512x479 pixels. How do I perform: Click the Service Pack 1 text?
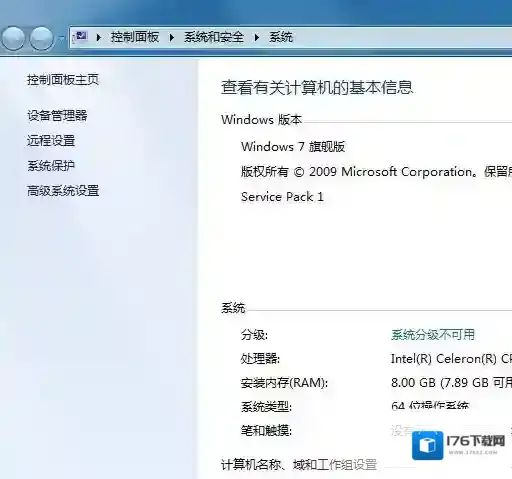[282, 197]
